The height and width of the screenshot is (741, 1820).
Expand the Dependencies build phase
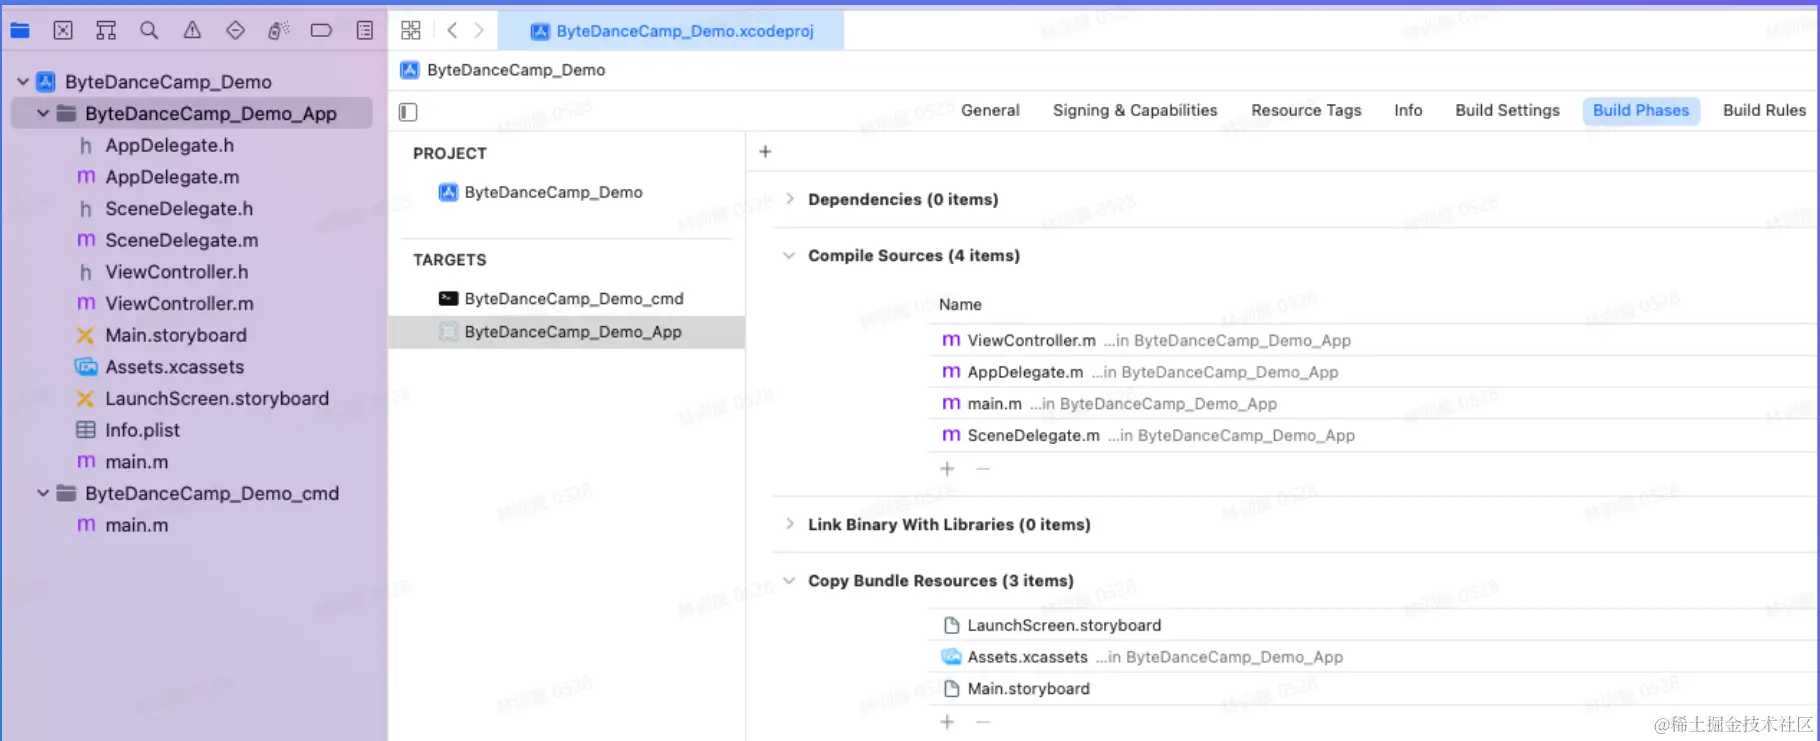[x=790, y=199]
